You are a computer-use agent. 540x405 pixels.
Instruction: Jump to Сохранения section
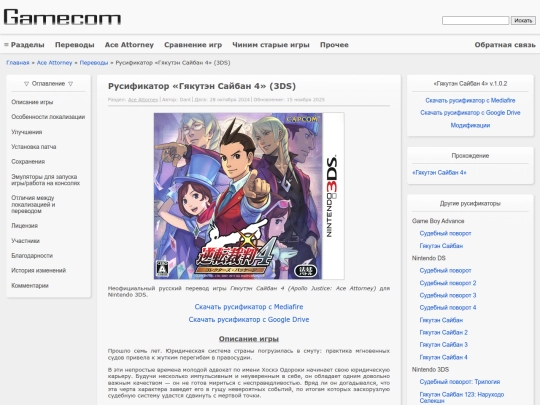coord(28,162)
